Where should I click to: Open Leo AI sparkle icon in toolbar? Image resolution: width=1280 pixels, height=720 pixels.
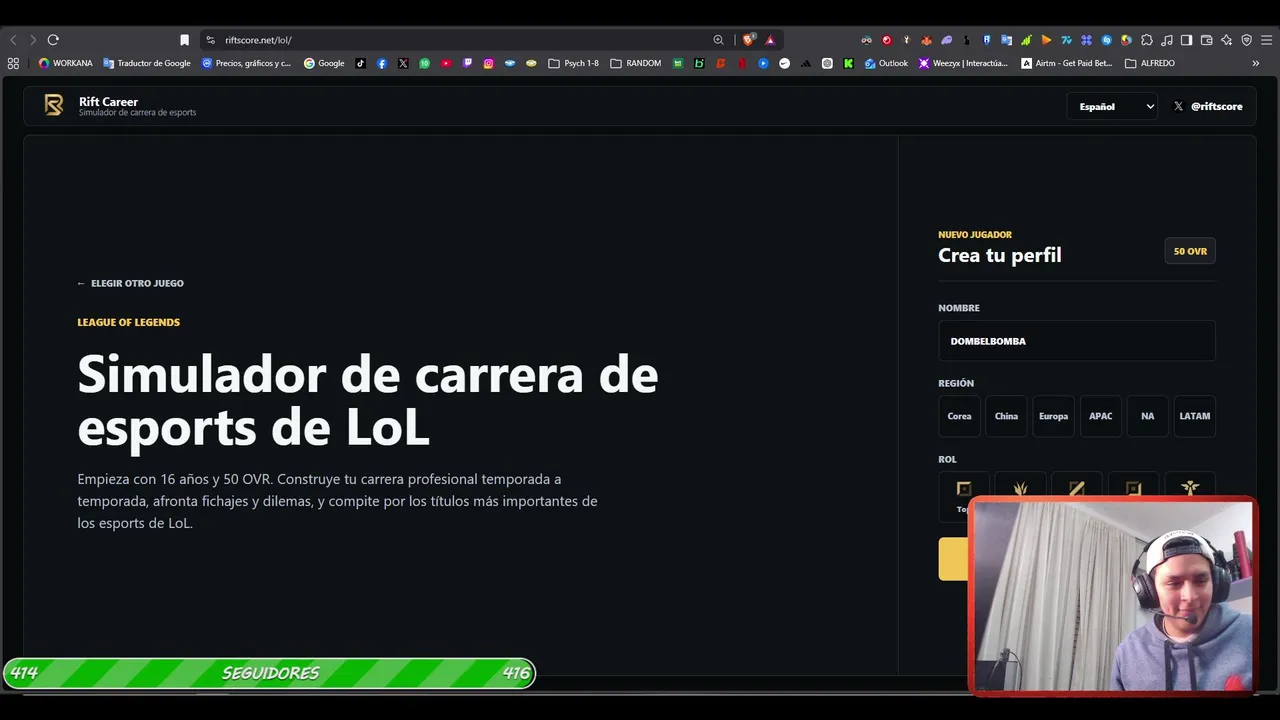(1226, 40)
